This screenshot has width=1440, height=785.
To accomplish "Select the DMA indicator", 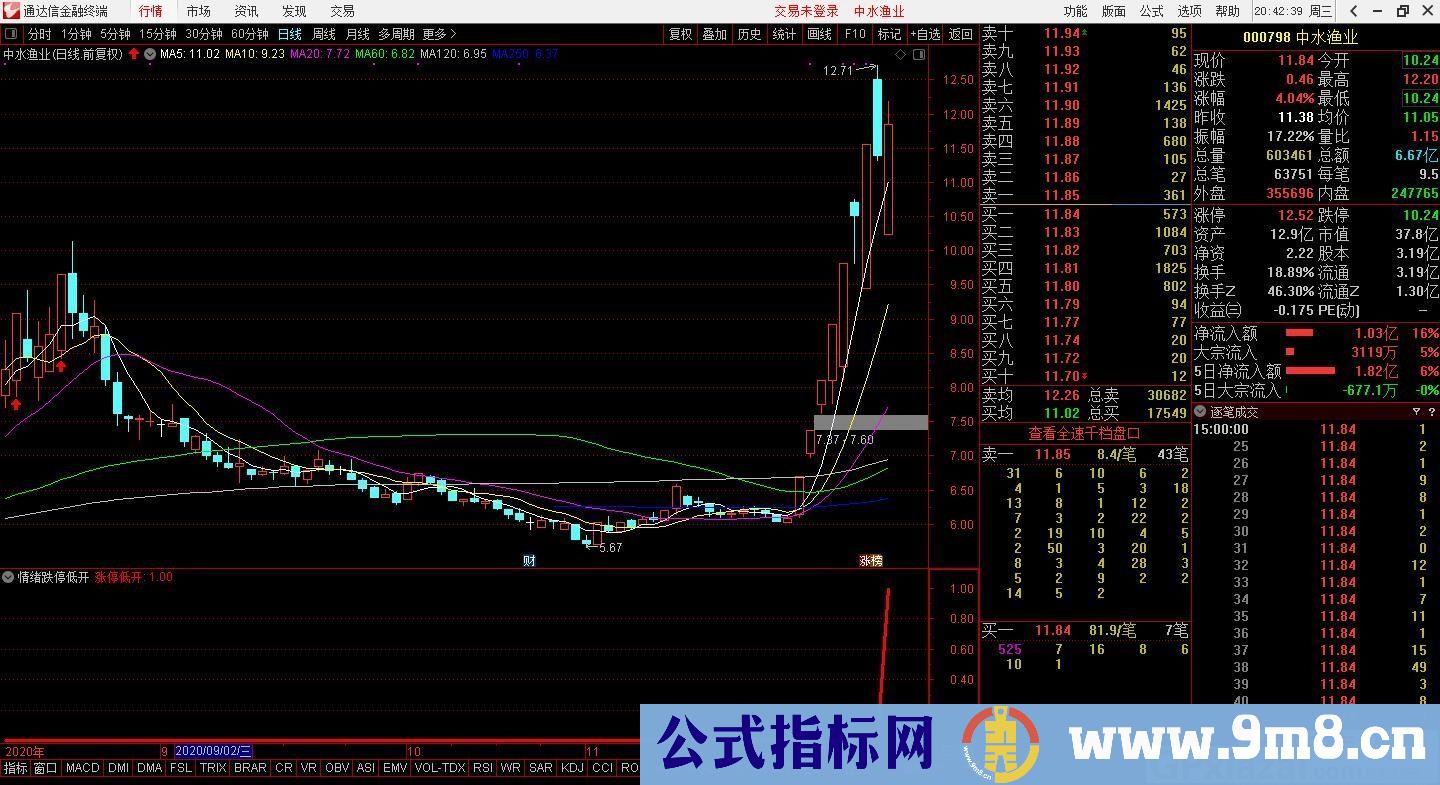I will point(149,768).
